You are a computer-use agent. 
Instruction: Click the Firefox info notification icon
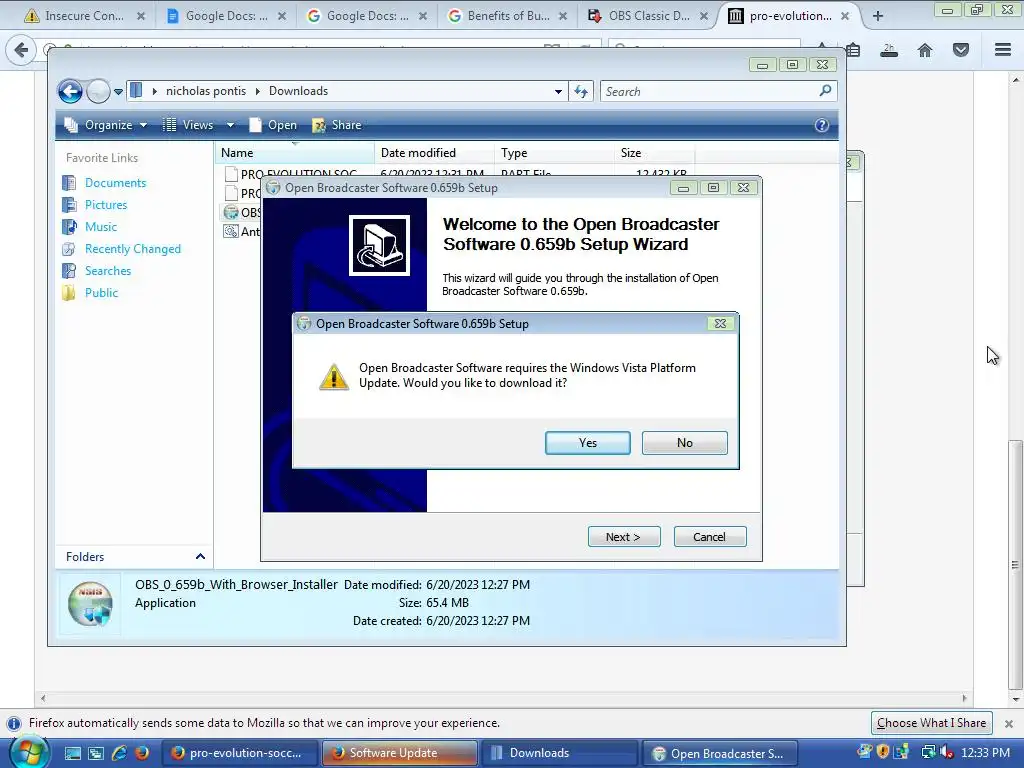13,724
